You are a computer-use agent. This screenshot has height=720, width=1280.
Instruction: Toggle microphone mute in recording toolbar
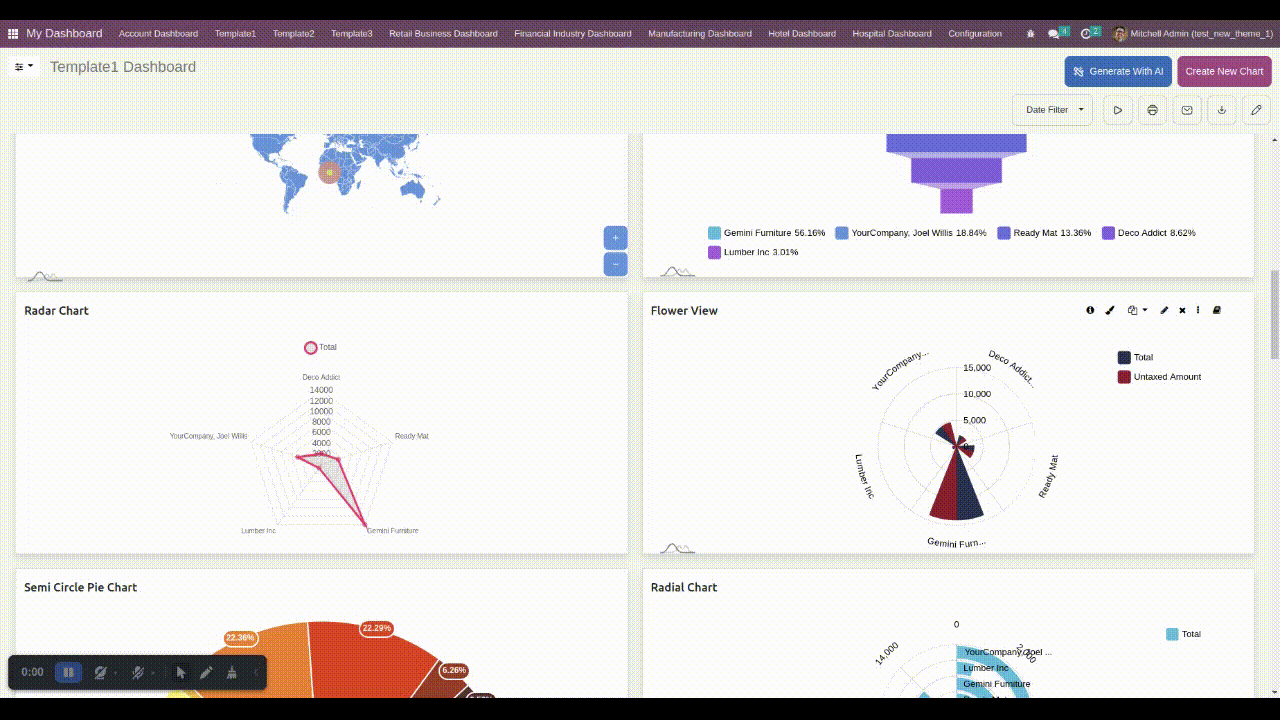[138, 672]
